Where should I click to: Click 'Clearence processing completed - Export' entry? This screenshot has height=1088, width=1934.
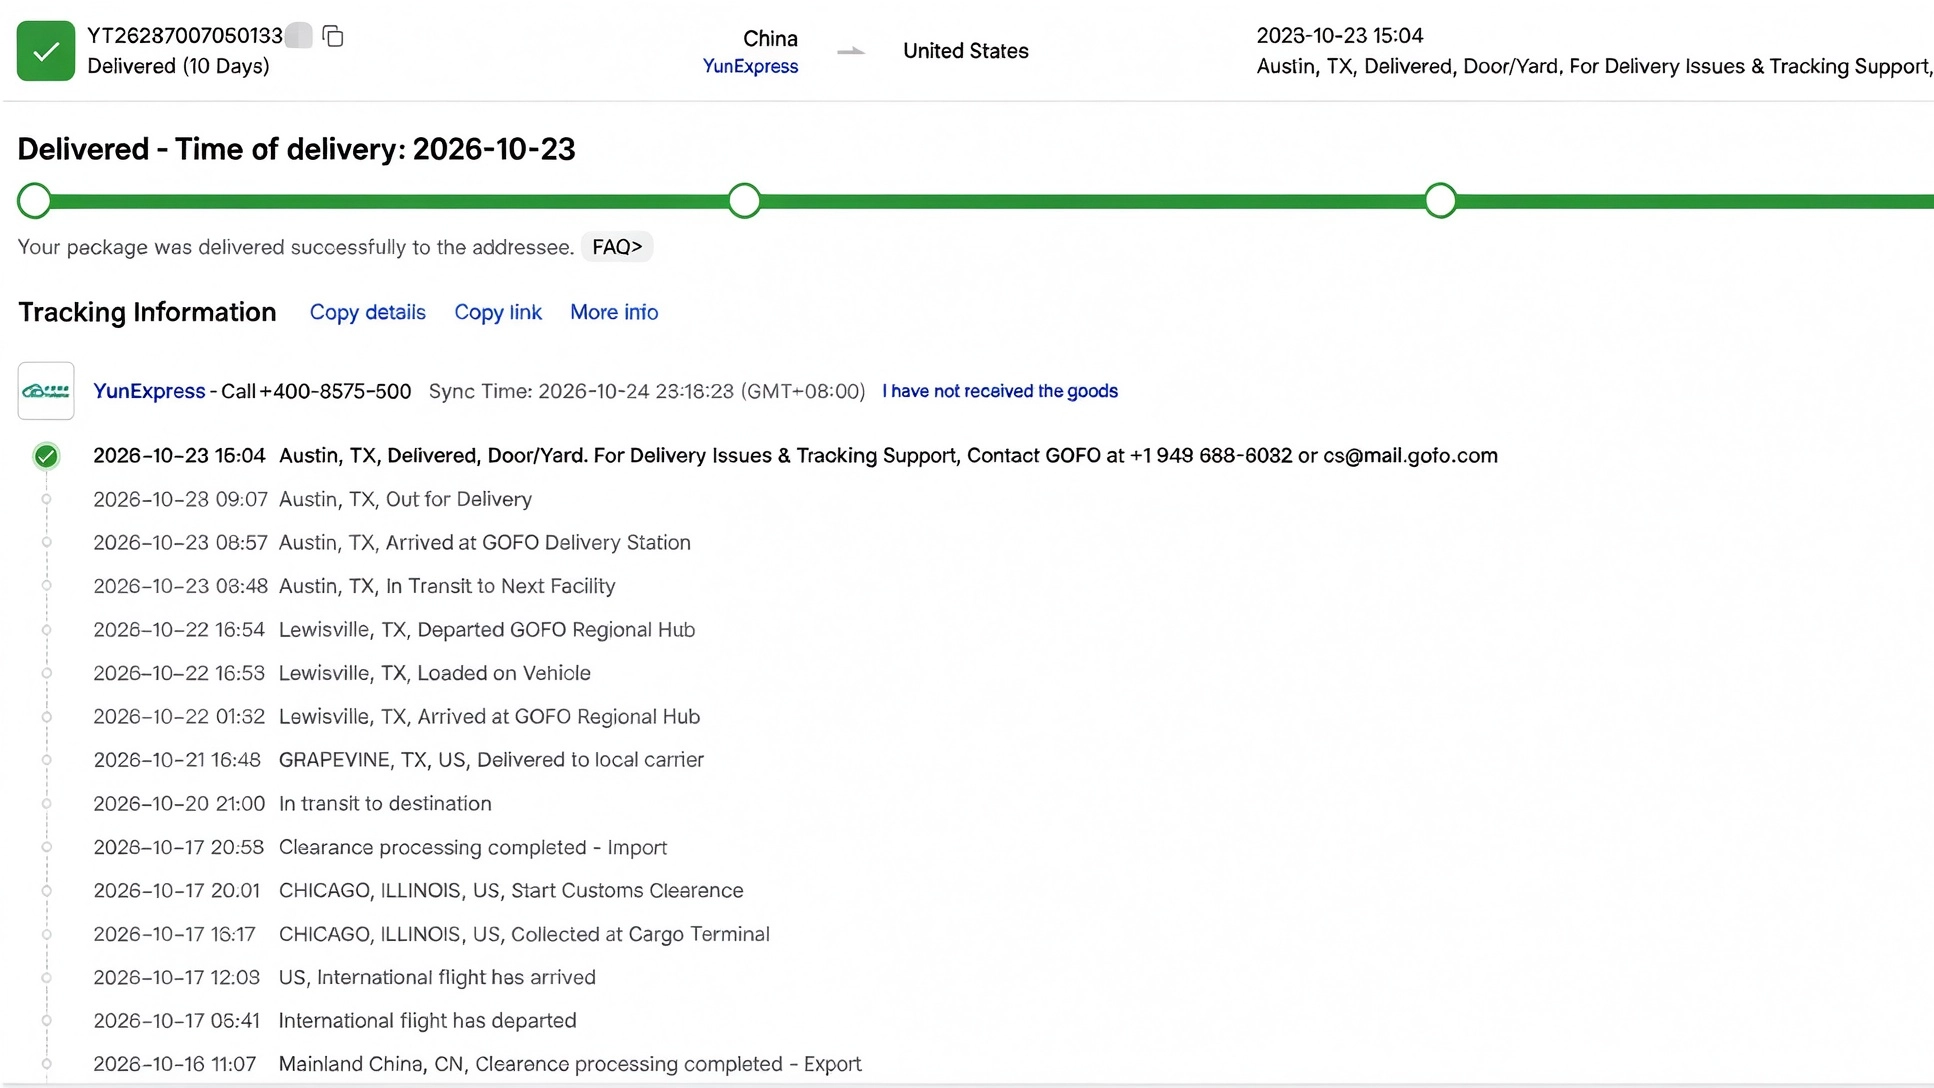point(570,1064)
